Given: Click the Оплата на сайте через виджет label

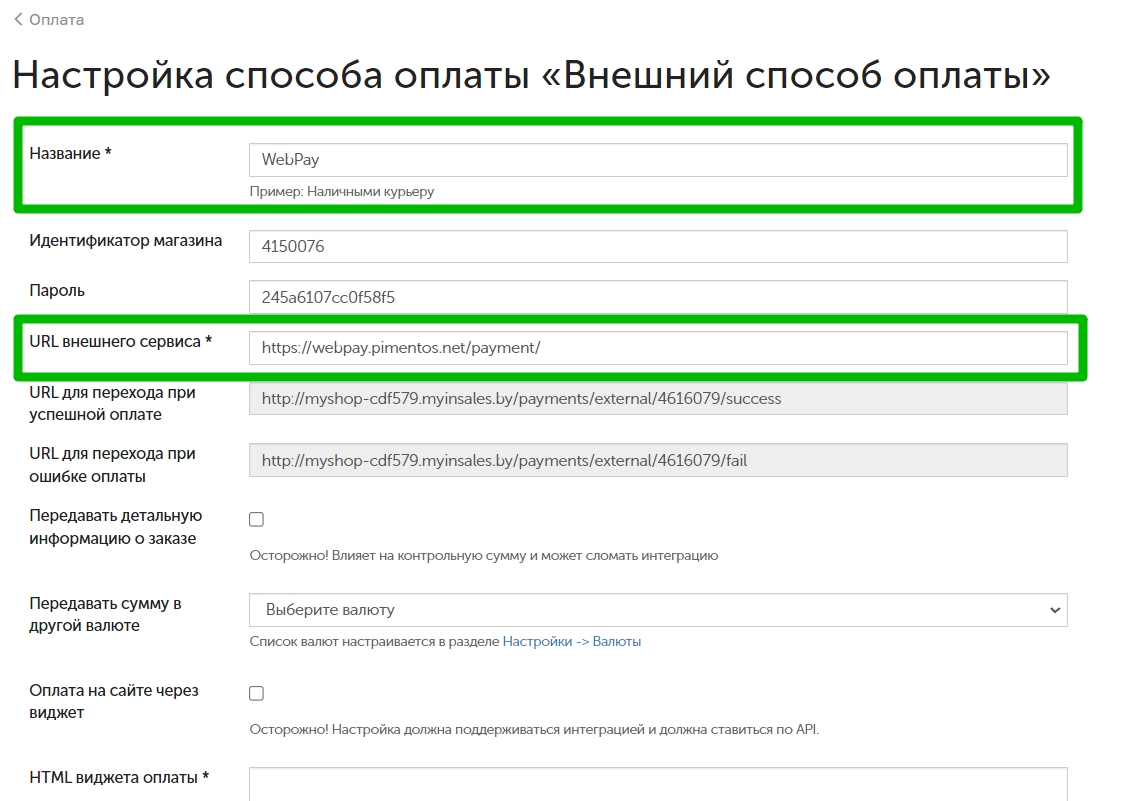Looking at the screenshot, I should point(113,701).
